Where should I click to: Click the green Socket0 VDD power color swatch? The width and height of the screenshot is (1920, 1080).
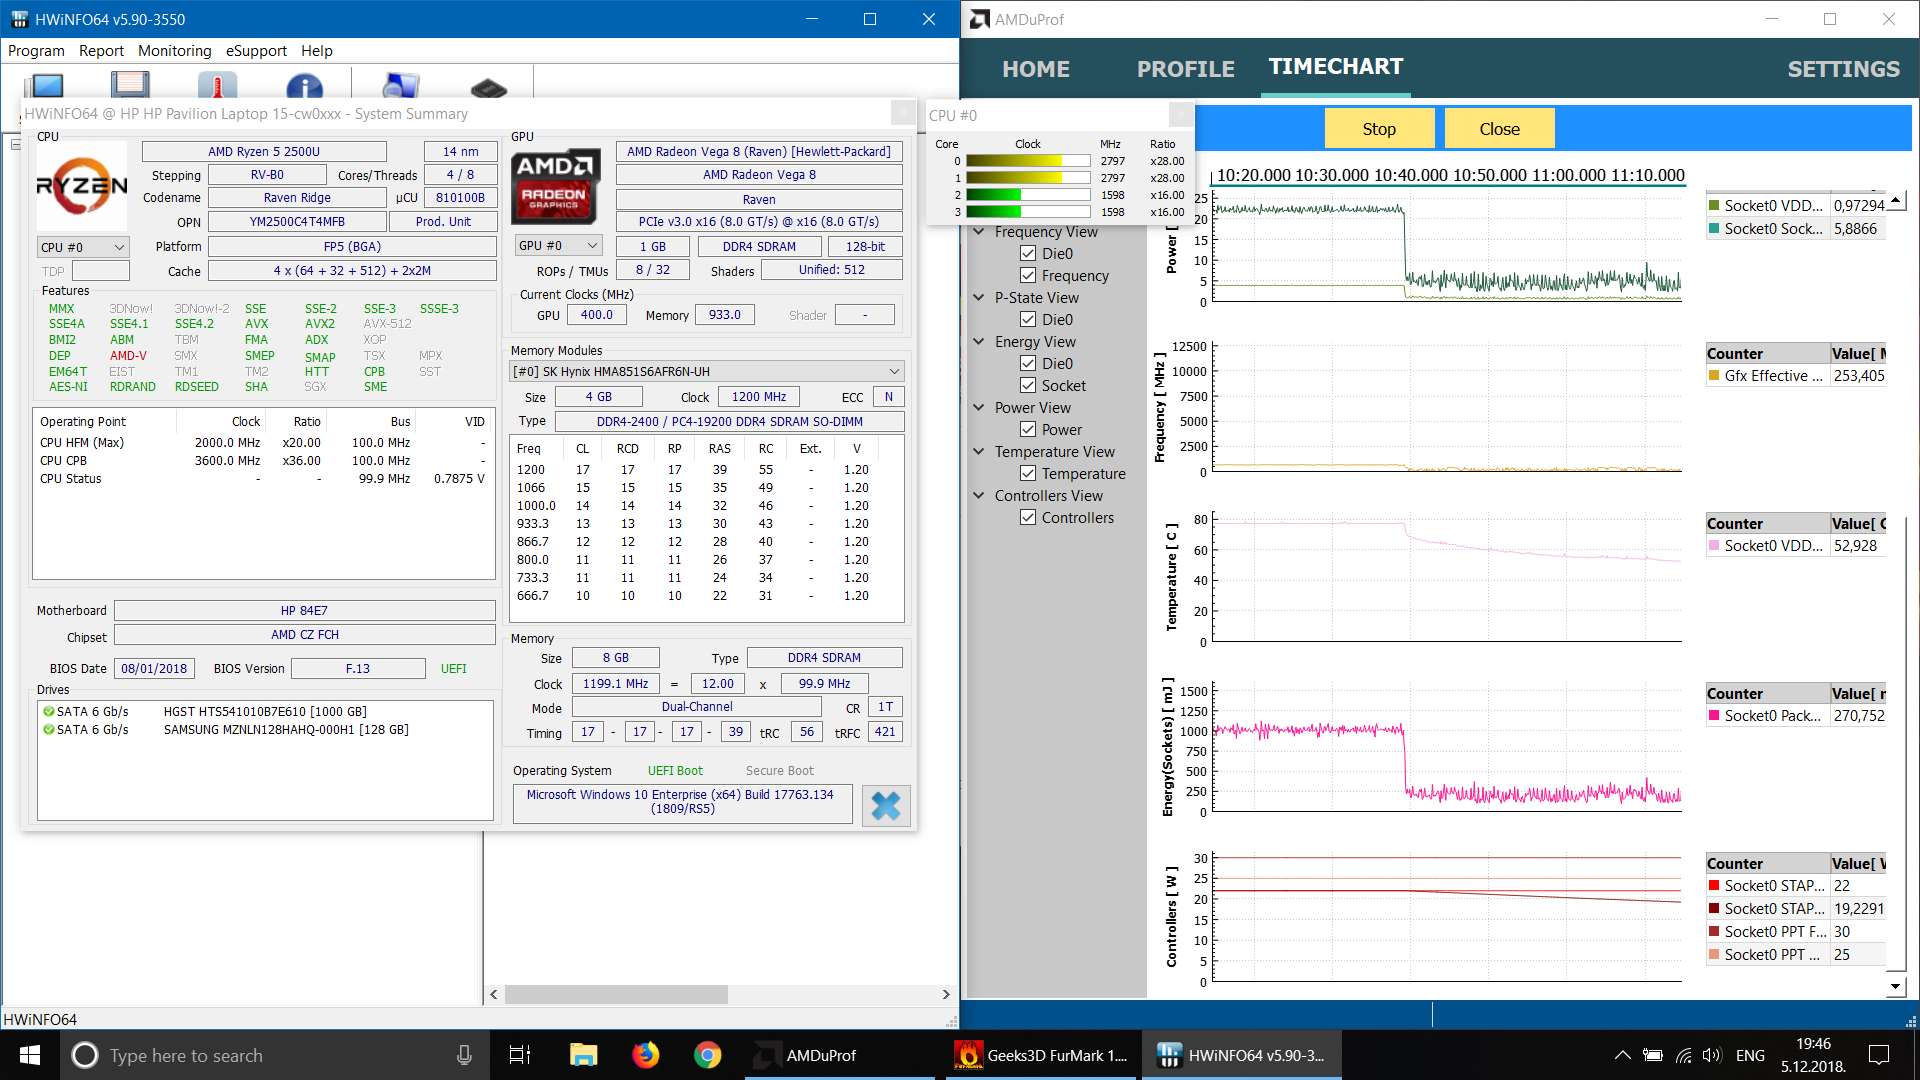(x=1714, y=206)
